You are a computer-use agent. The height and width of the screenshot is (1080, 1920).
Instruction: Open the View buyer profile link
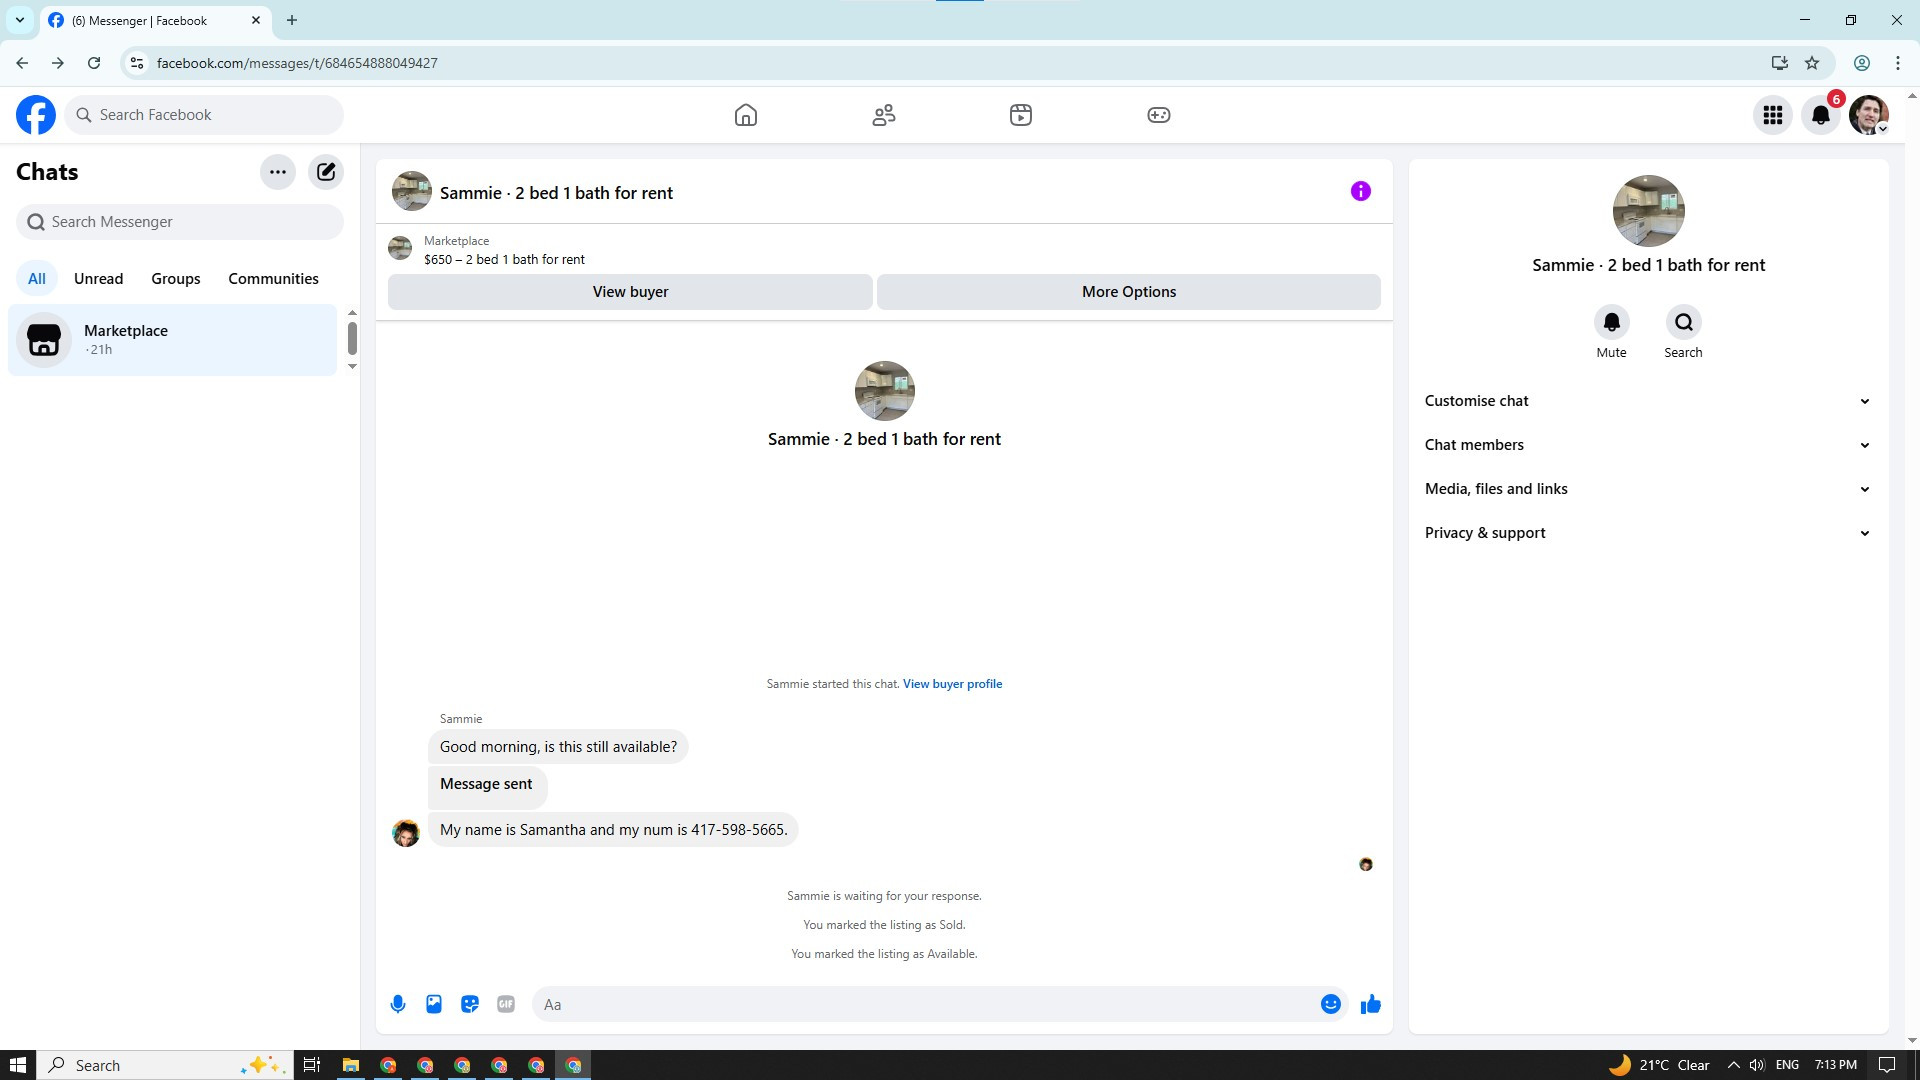(x=952, y=684)
